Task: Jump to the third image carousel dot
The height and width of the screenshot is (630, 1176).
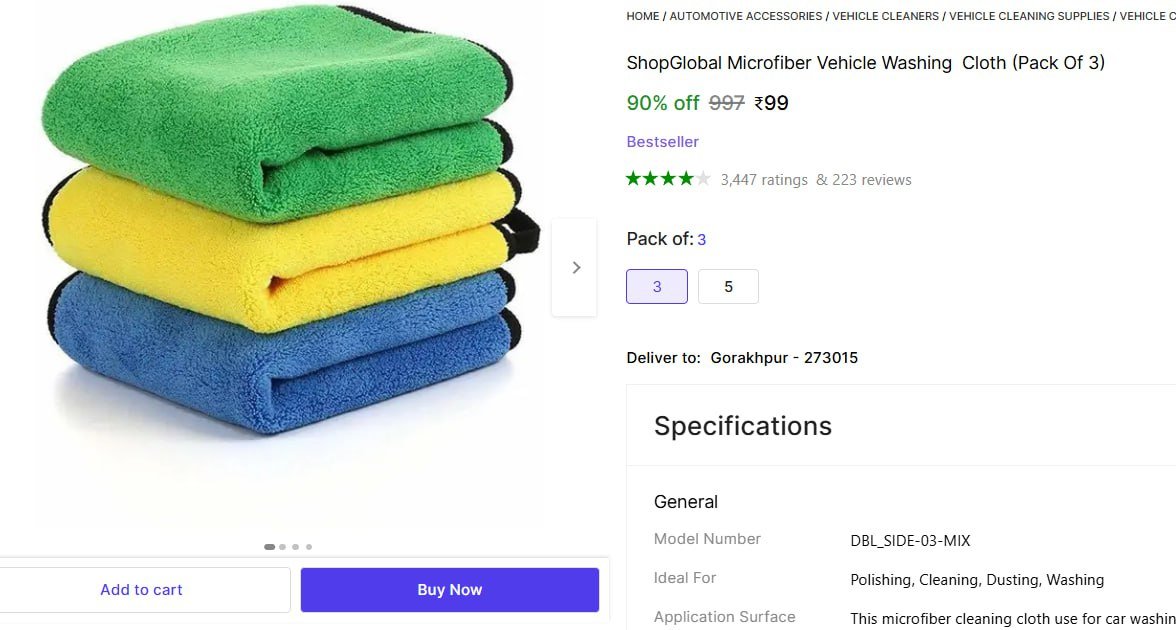Action: 296,547
